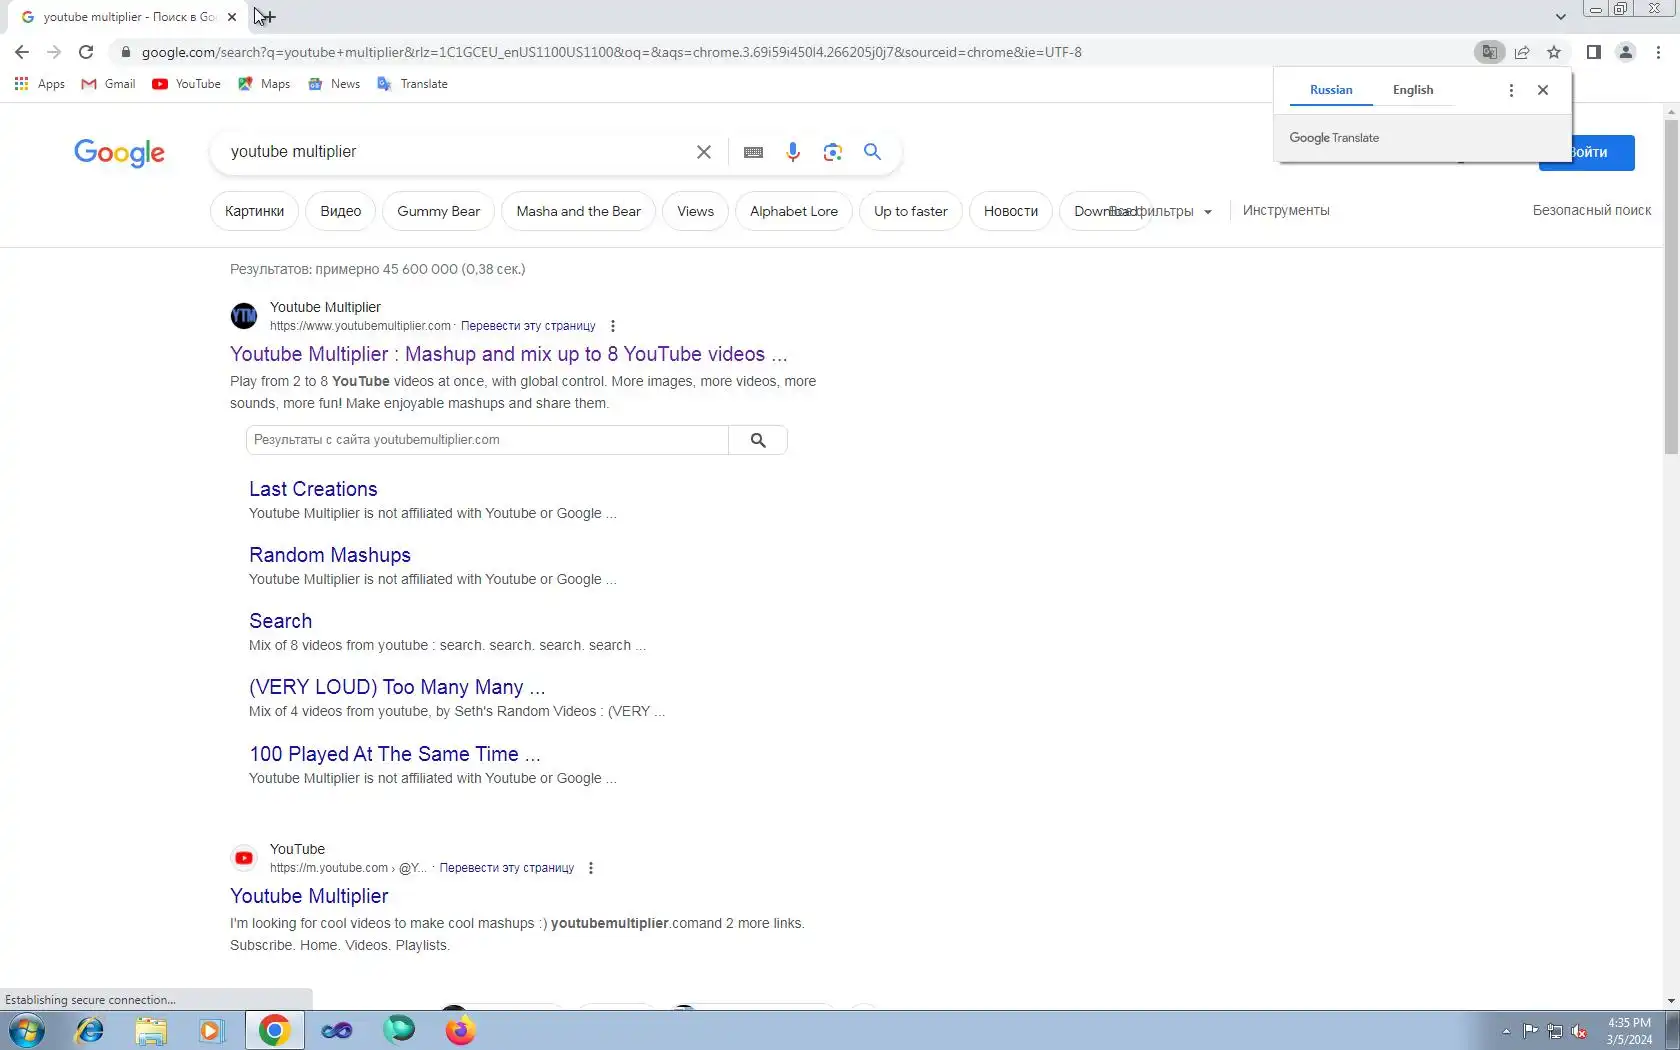Search by image with Google Lens
Image resolution: width=1680 pixels, height=1050 pixels.
(833, 152)
